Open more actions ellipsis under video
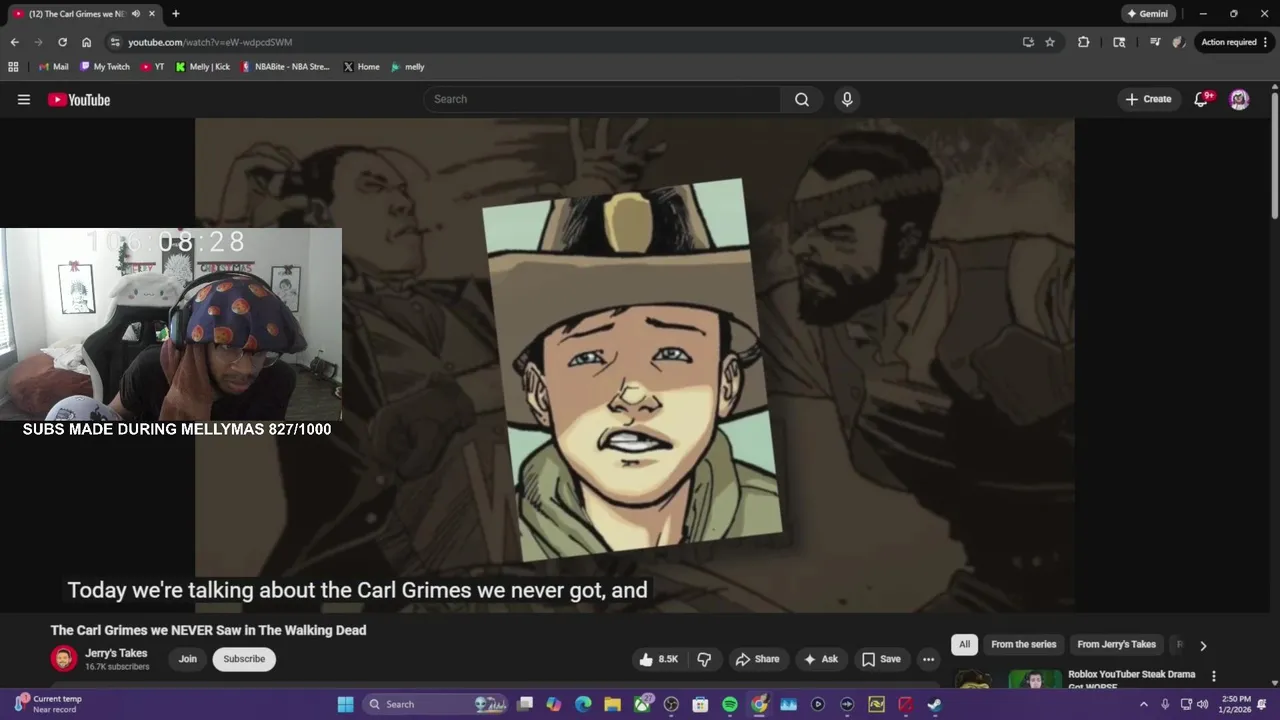Viewport: 1280px width, 720px height. tap(928, 659)
